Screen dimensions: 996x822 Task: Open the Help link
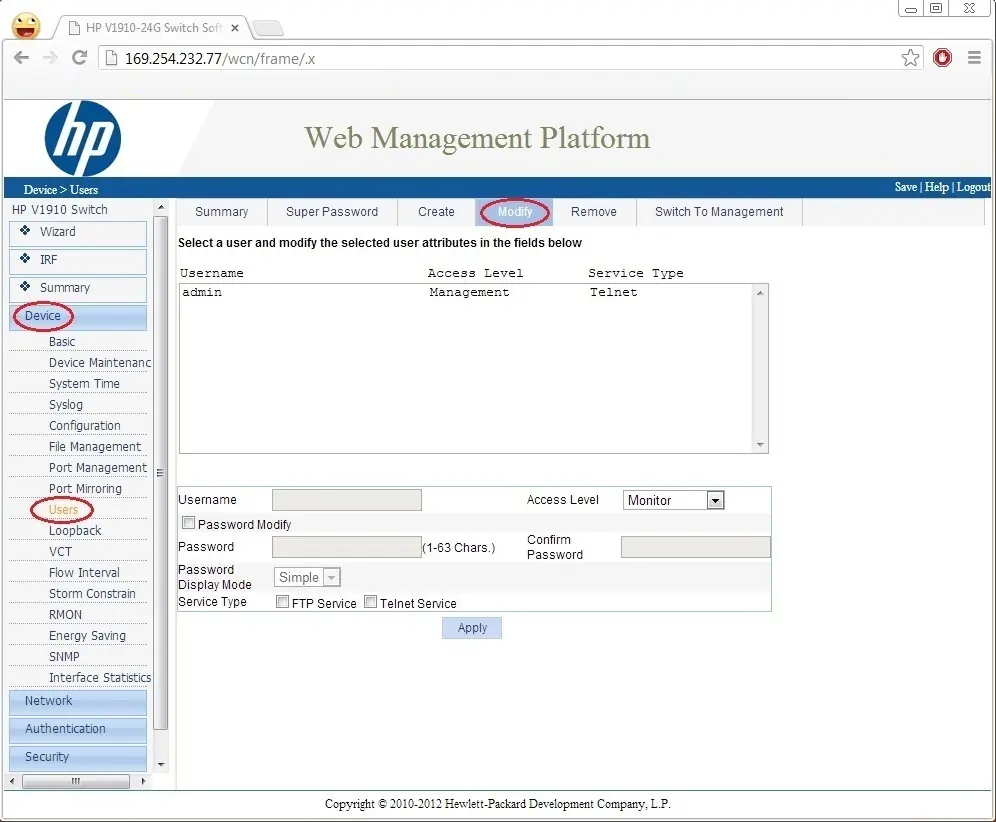point(936,187)
